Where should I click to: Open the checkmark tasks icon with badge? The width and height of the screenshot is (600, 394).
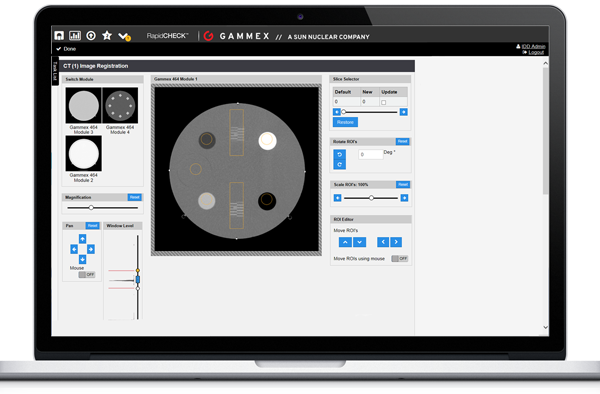pyautogui.click(x=124, y=36)
